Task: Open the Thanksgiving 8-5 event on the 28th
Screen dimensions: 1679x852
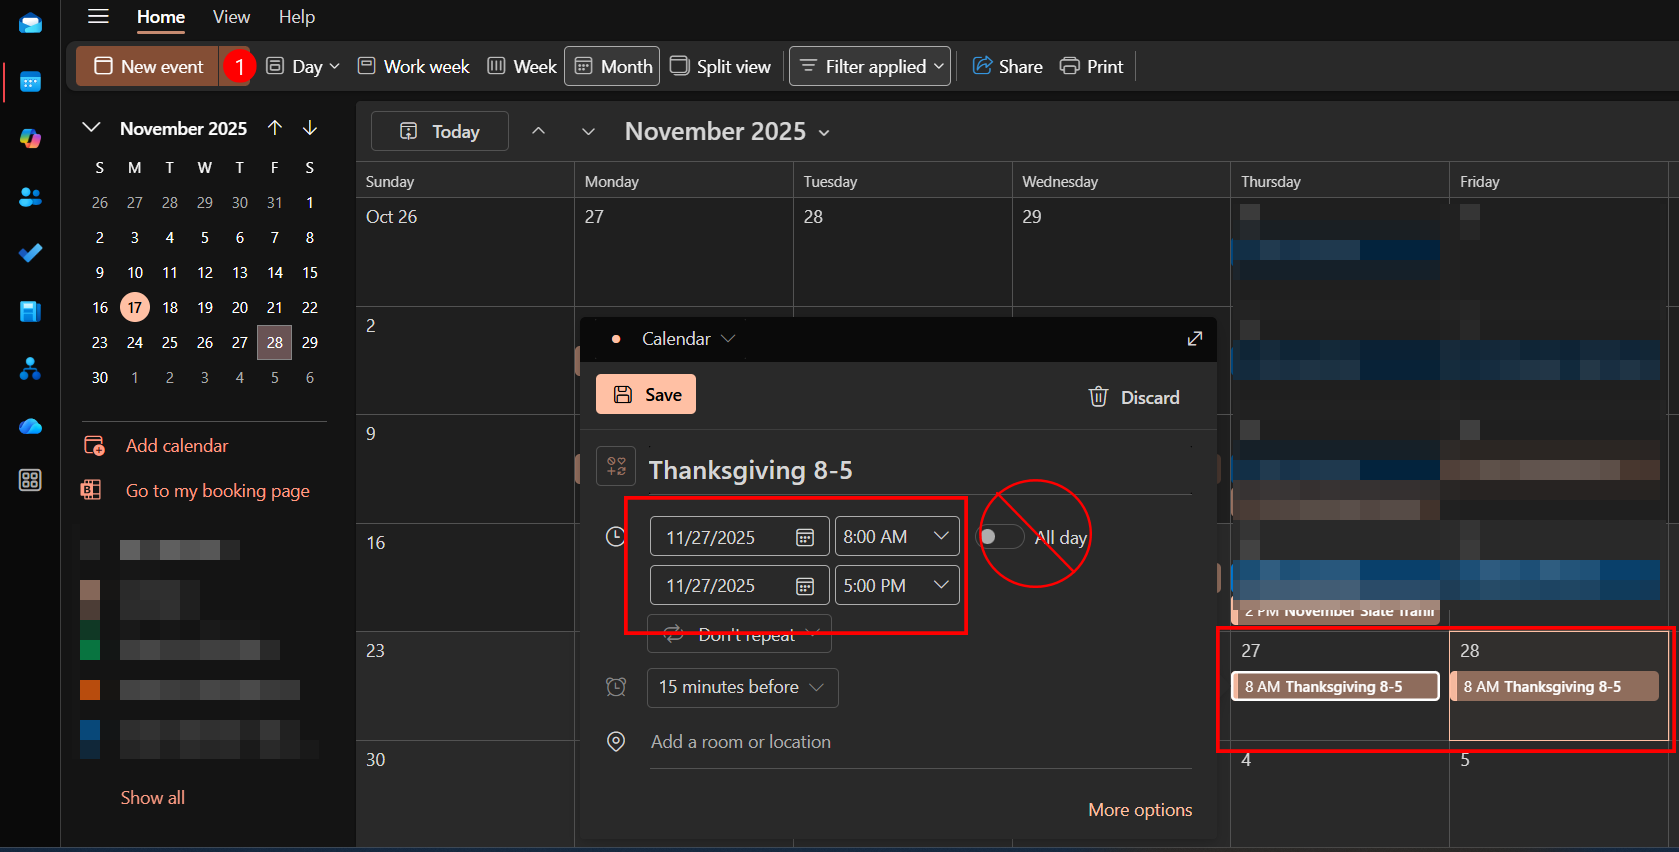Action: pyautogui.click(x=1553, y=686)
